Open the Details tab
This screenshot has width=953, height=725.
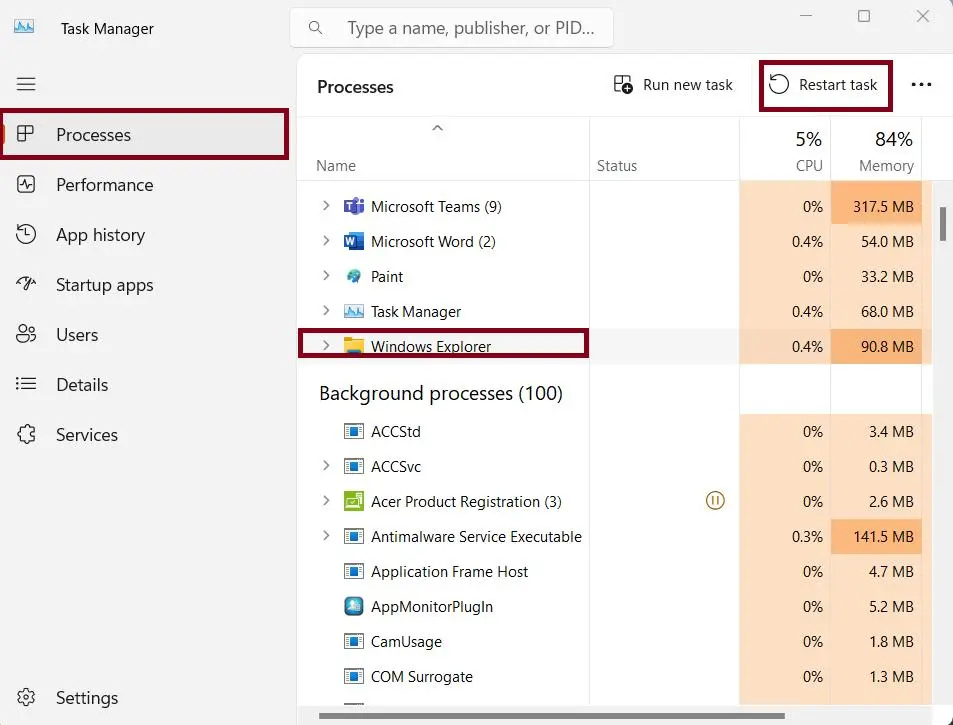coord(145,384)
